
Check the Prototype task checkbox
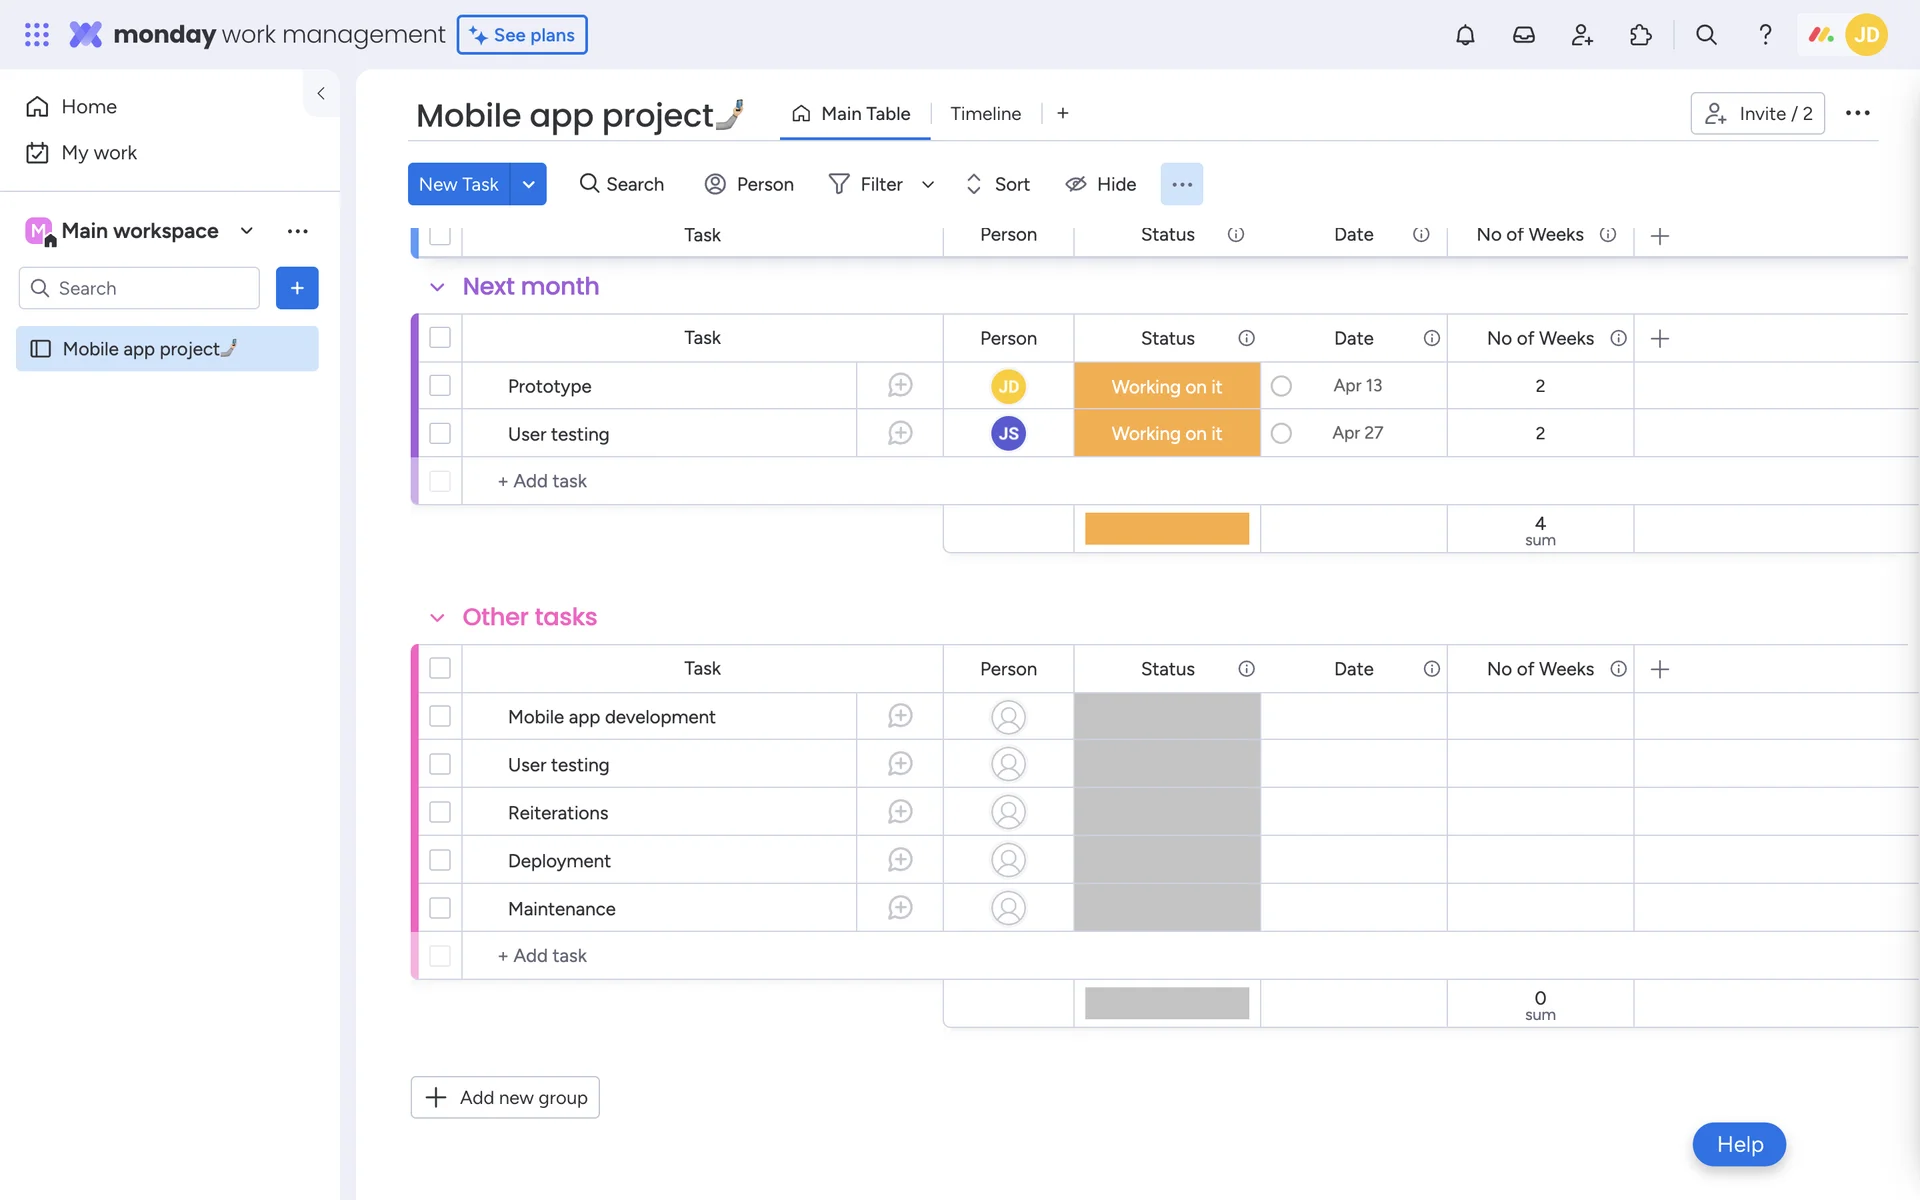[x=440, y=386]
